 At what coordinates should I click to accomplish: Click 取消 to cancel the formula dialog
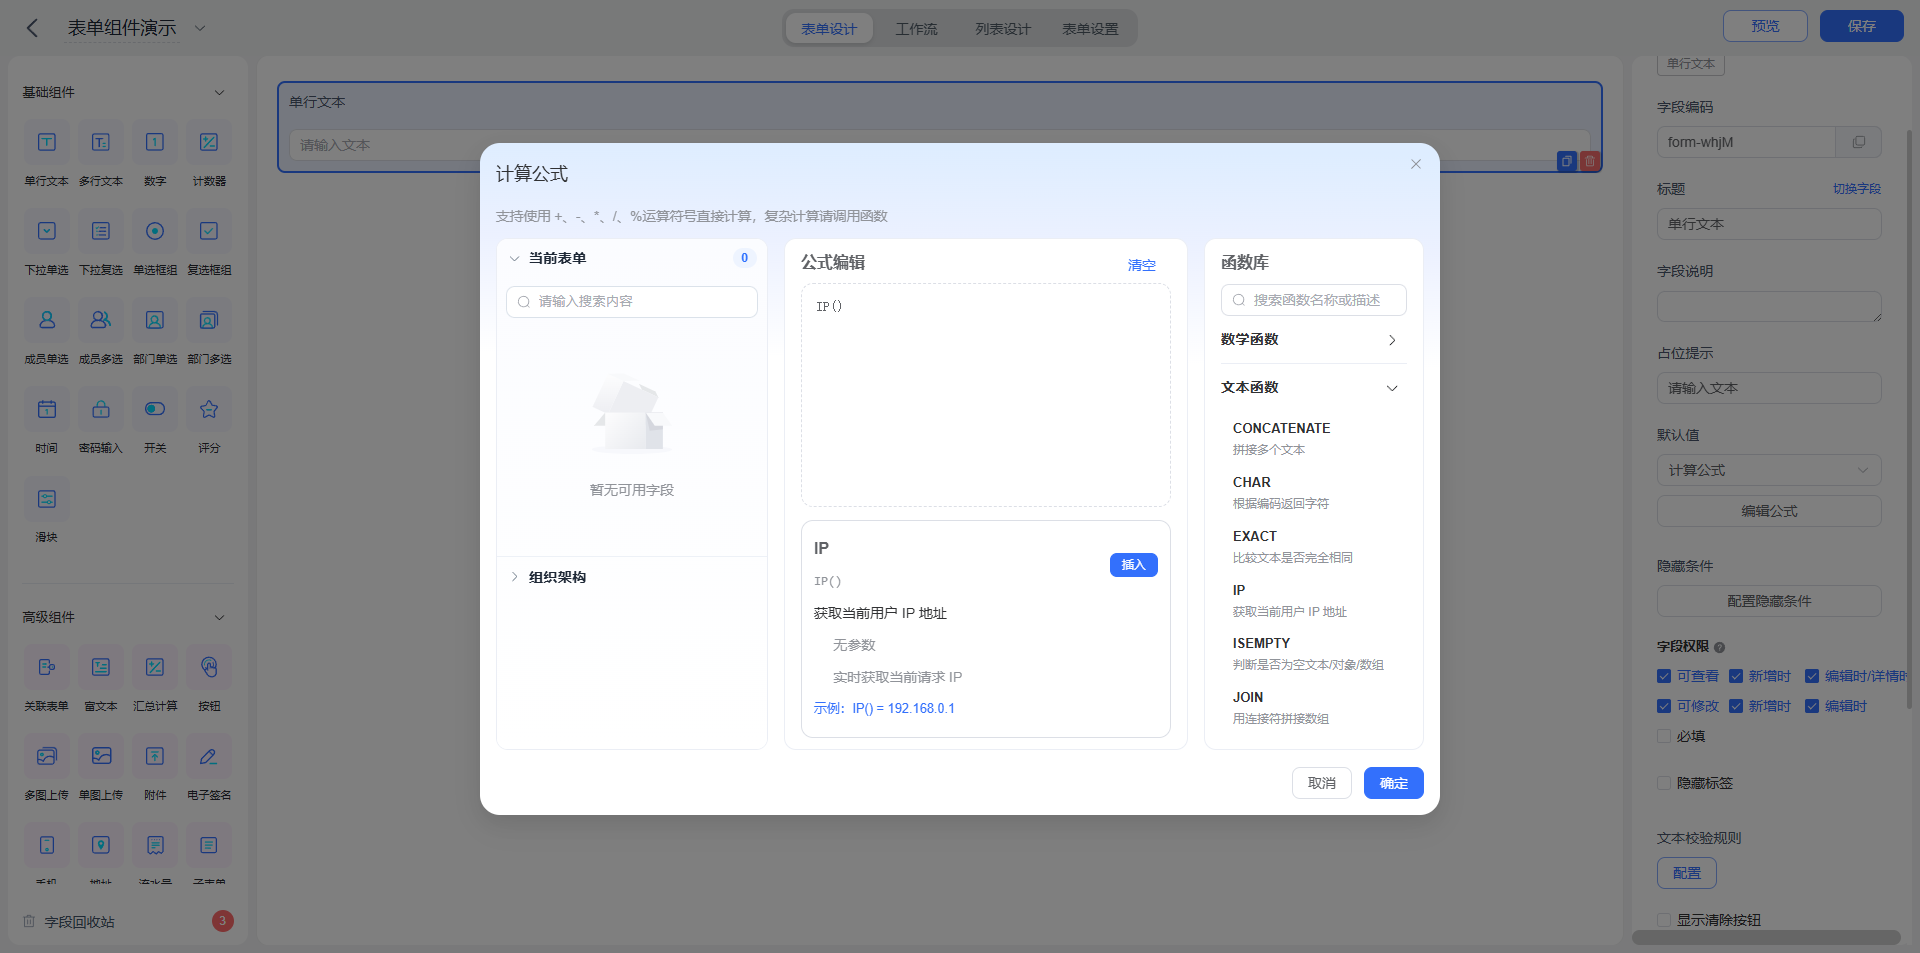1321,783
